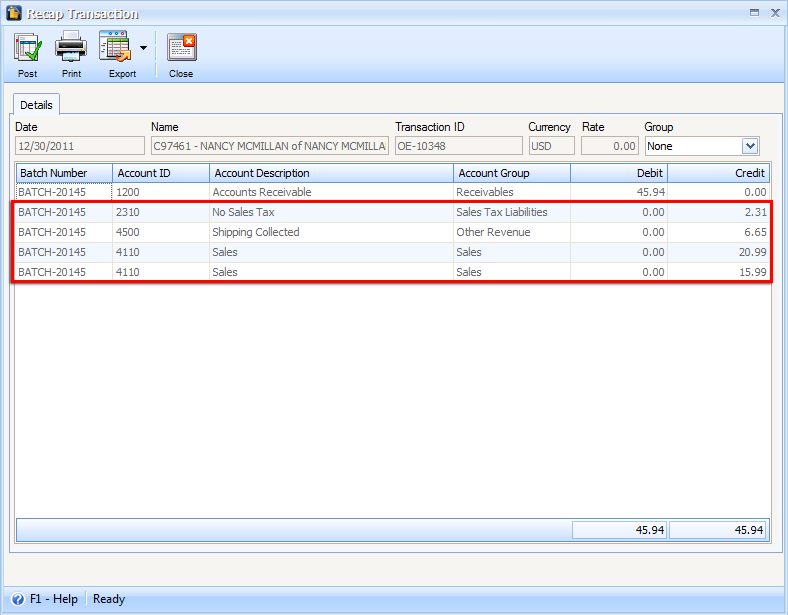Click the Print toolbar icon
The height and width of the screenshot is (615, 788).
point(71,48)
